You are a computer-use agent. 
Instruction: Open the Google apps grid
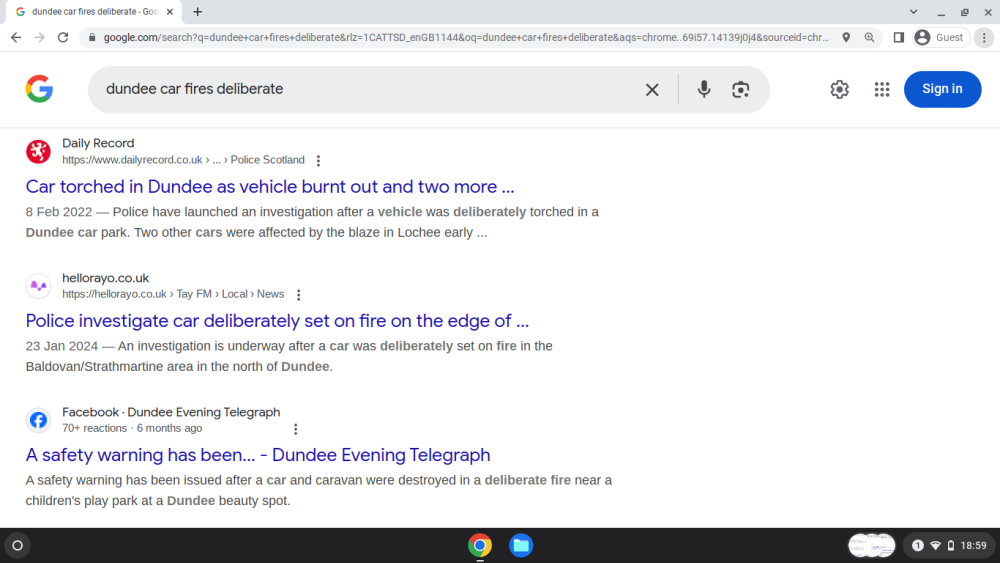coord(882,89)
